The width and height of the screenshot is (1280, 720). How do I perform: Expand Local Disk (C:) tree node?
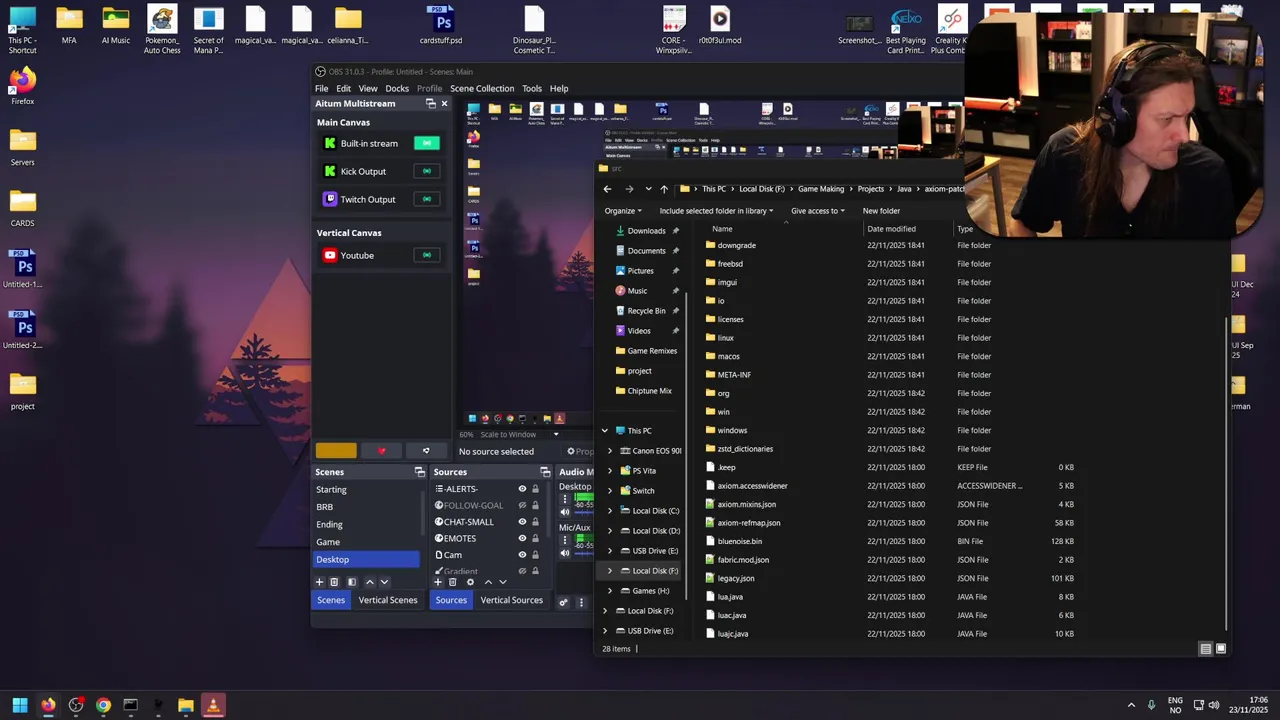click(610, 511)
